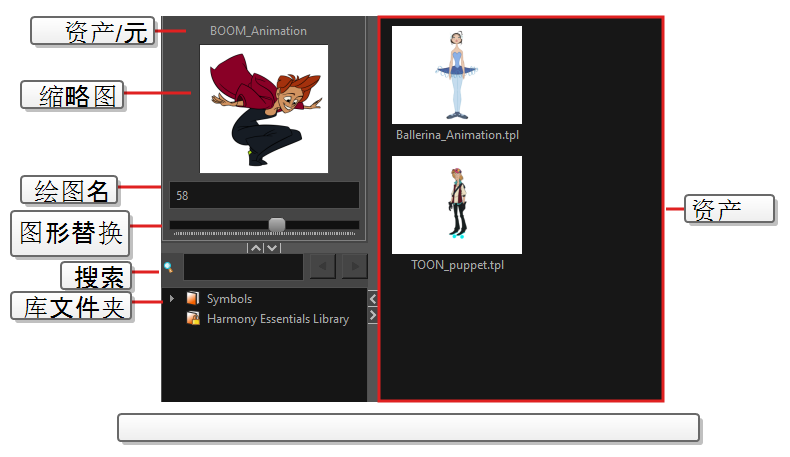Click inside the library search field

coord(243,267)
